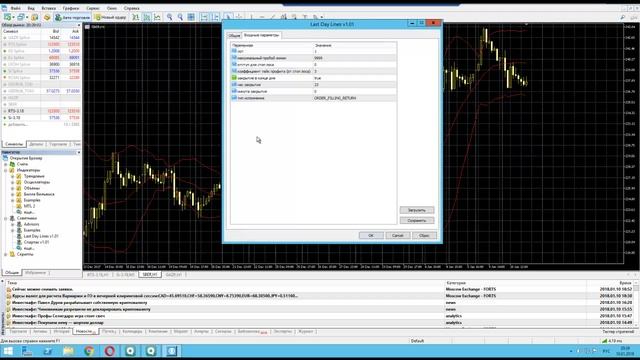This screenshot has height=360, width=640.
Task: Toggle the Auto Trading button in toolbar
Action: click(x=73, y=18)
